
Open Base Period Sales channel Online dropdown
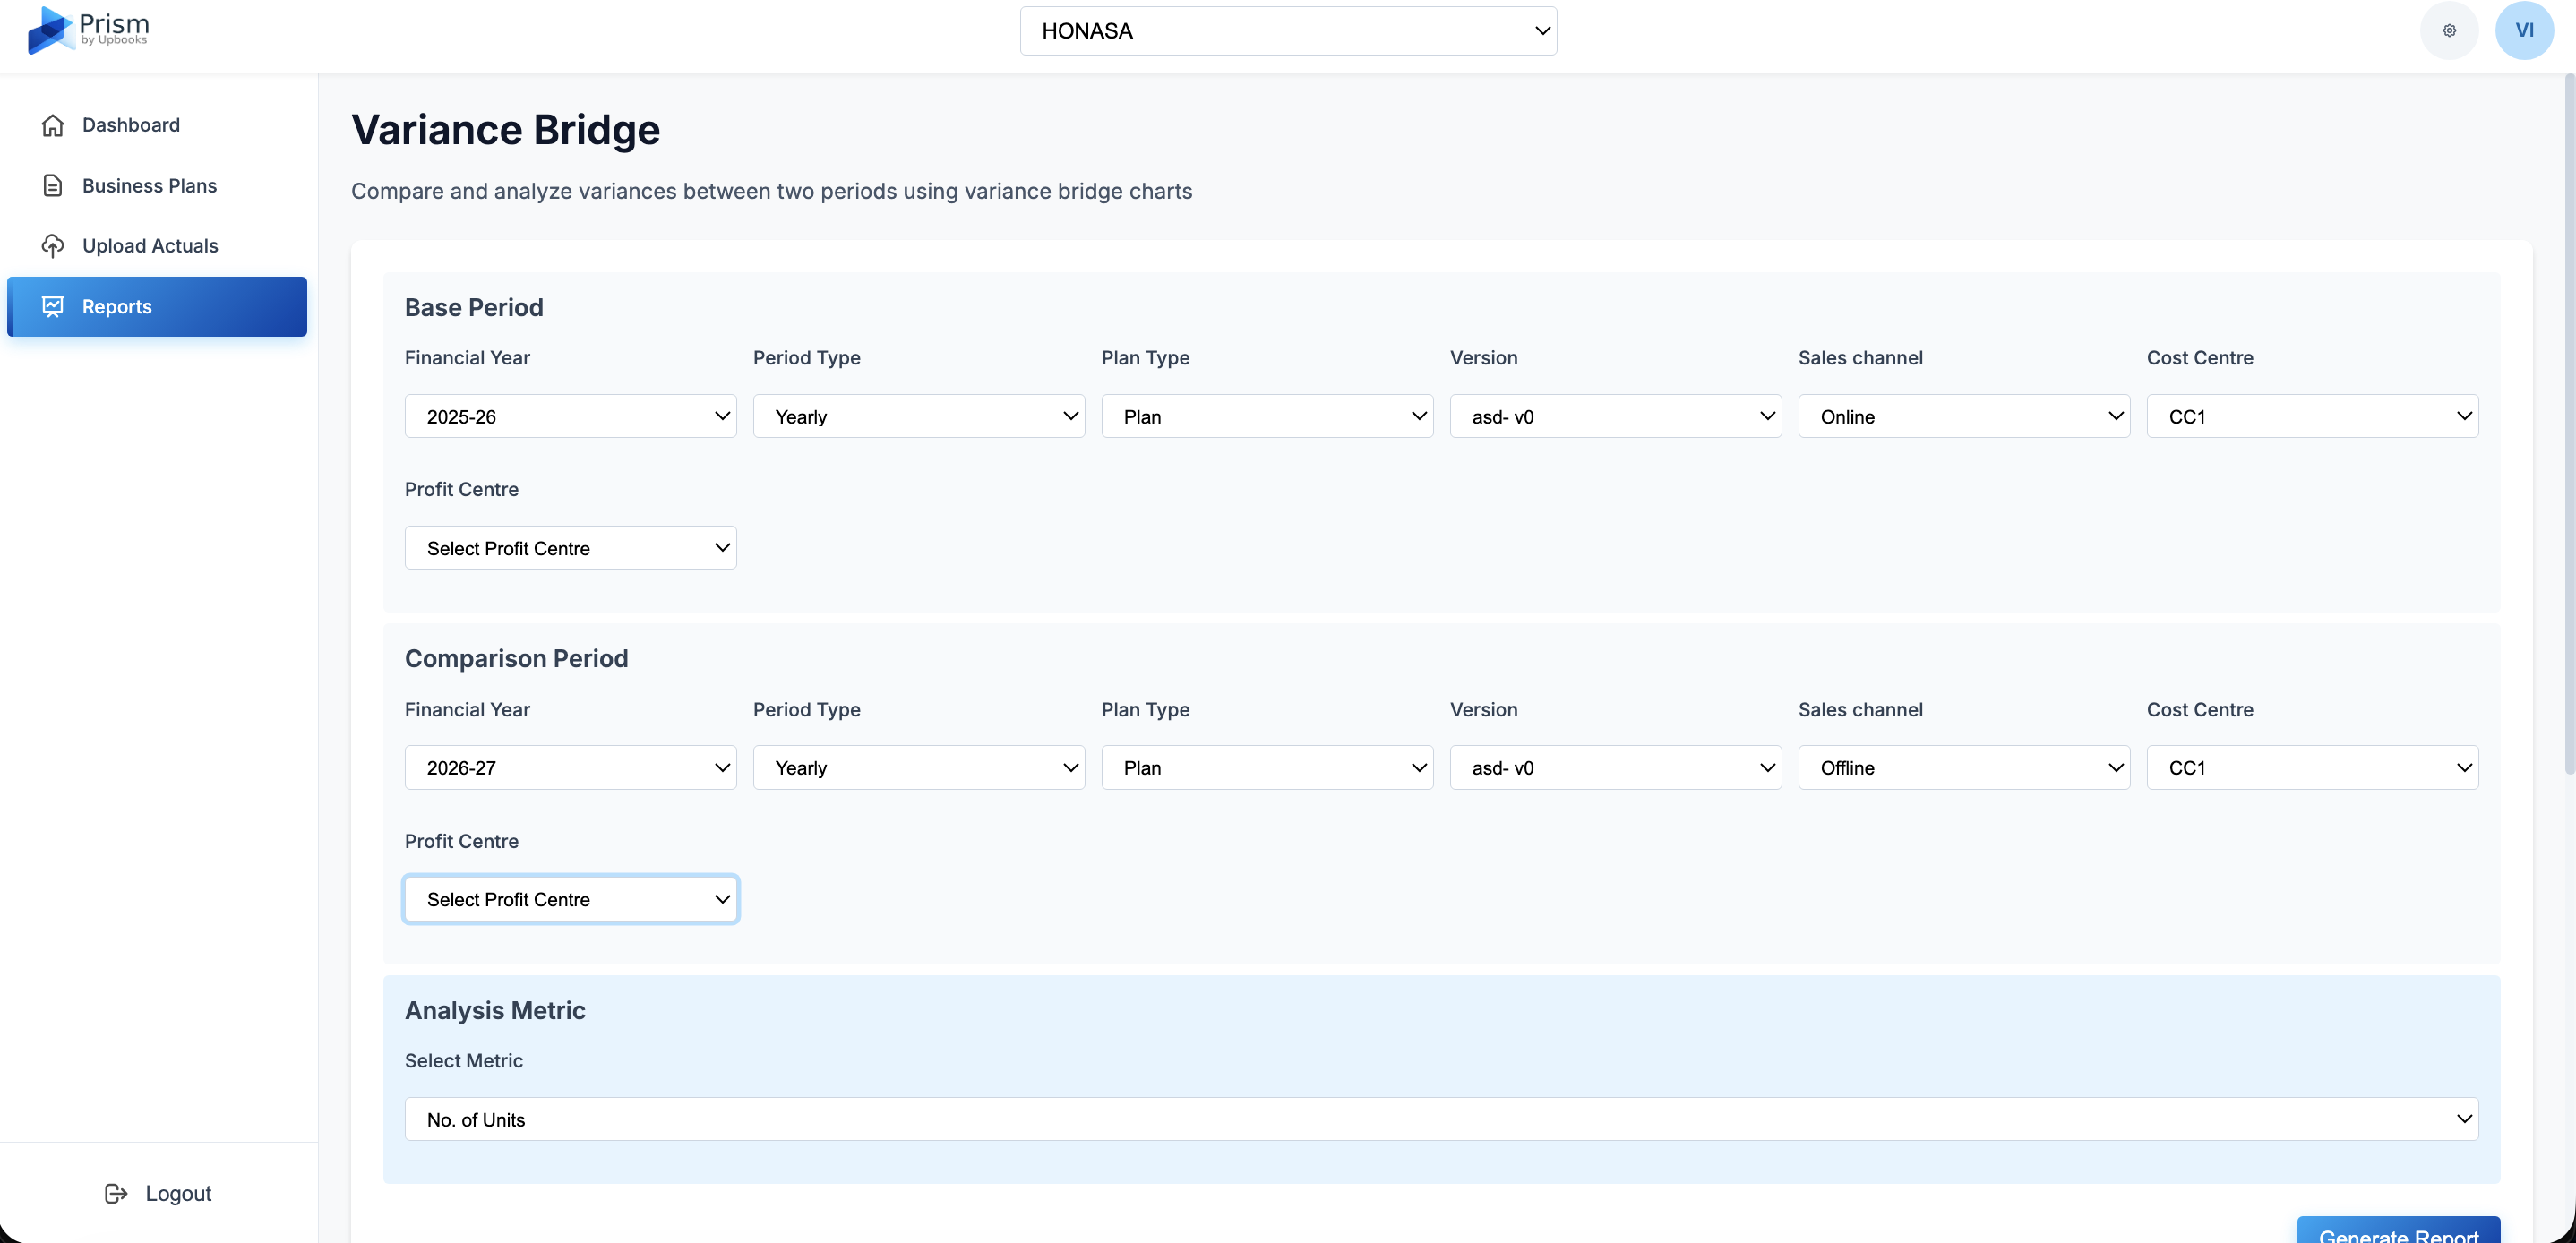pos(1963,416)
